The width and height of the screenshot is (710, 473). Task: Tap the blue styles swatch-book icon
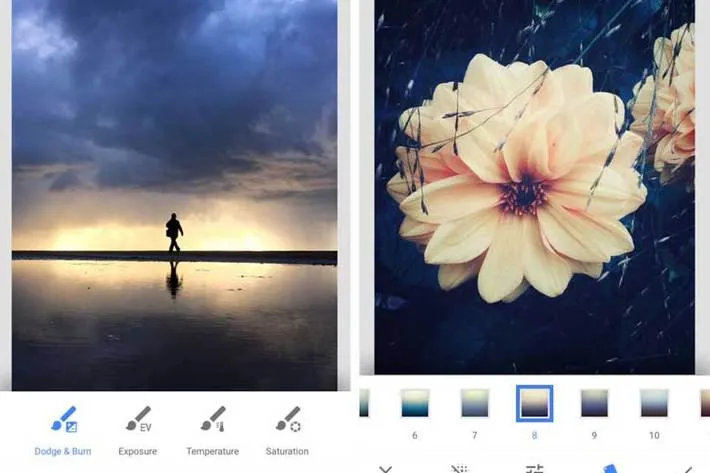tap(609, 468)
